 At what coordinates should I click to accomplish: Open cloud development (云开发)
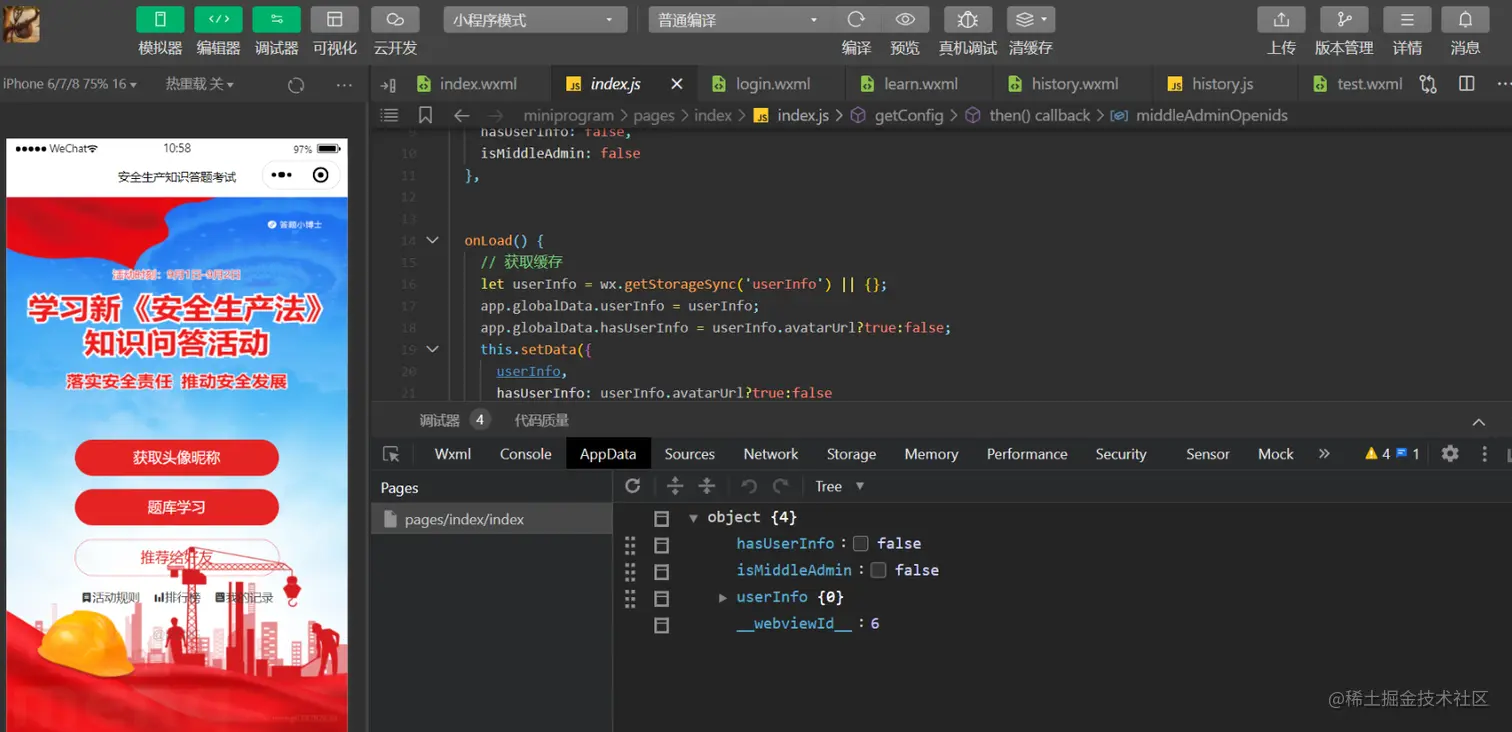395,20
